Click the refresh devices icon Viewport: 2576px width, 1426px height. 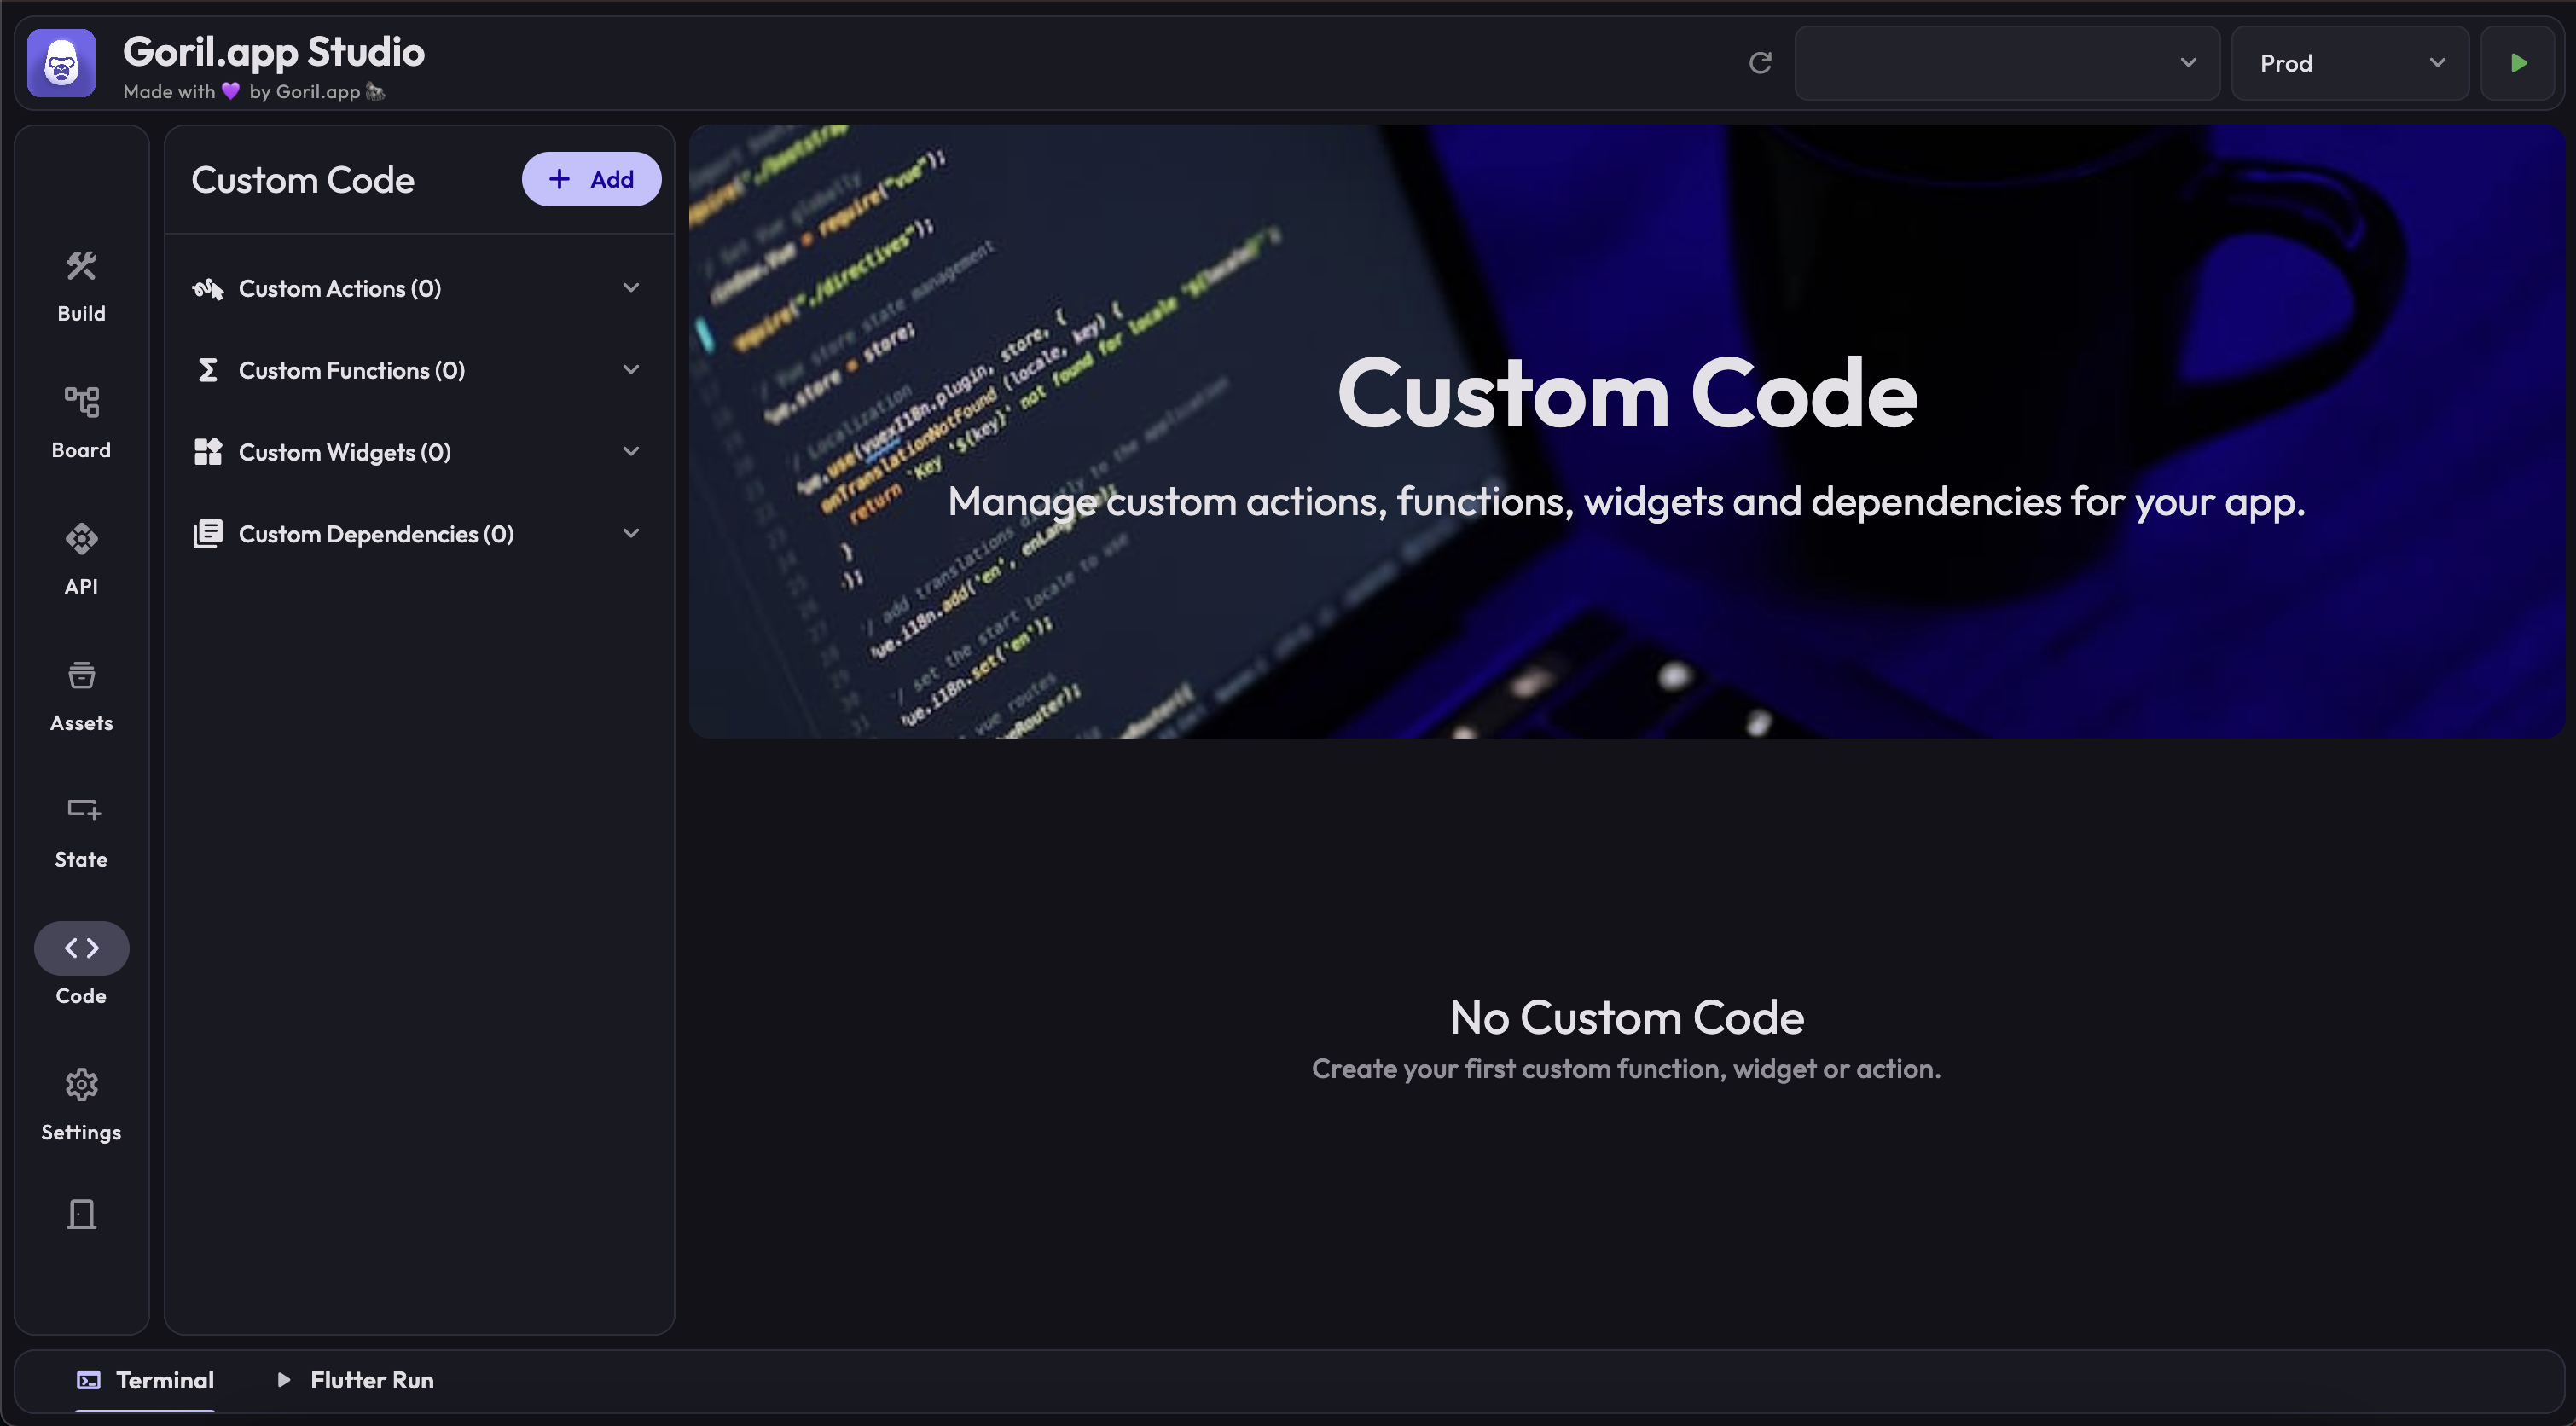point(1760,63)
